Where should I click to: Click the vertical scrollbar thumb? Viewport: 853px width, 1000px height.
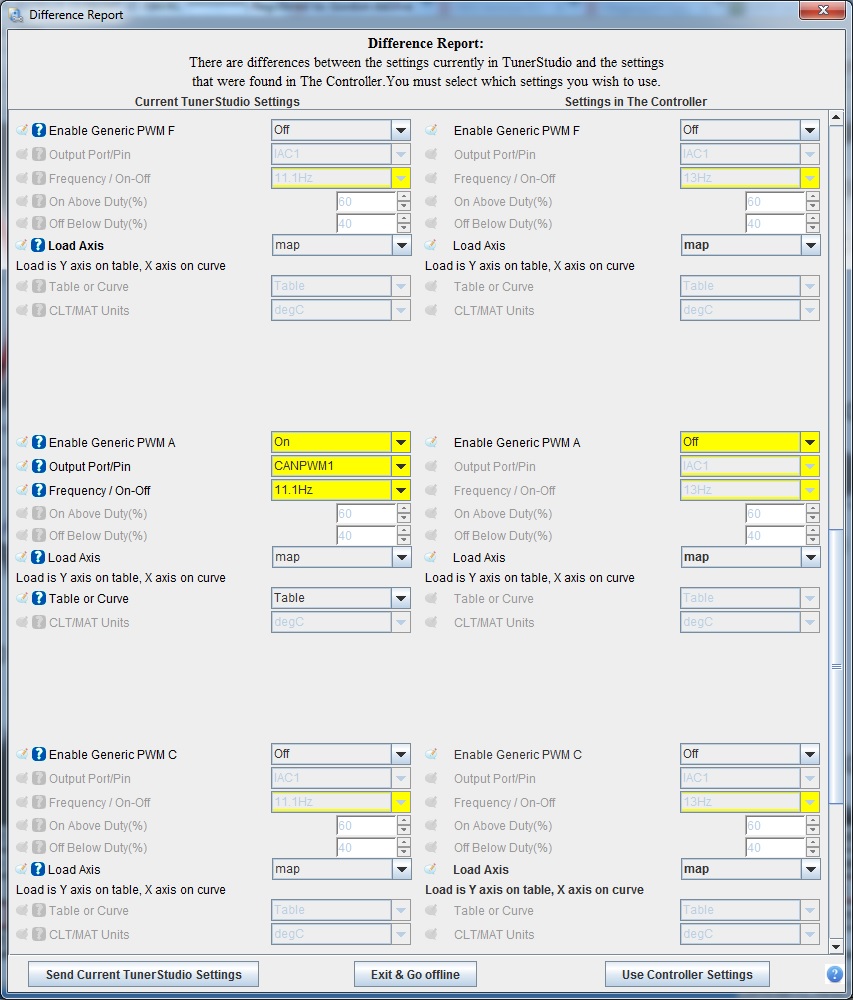836,666
